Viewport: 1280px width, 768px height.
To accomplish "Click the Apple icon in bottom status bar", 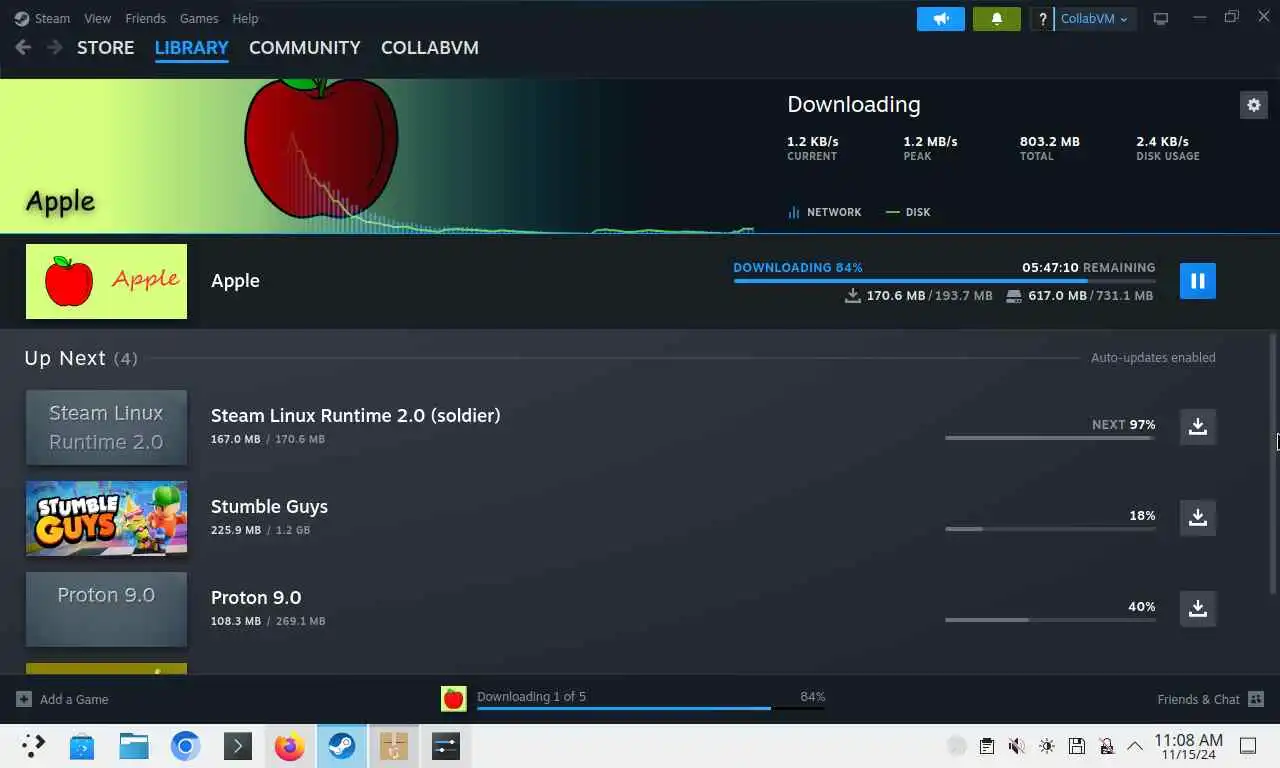I will pos(454,699).
